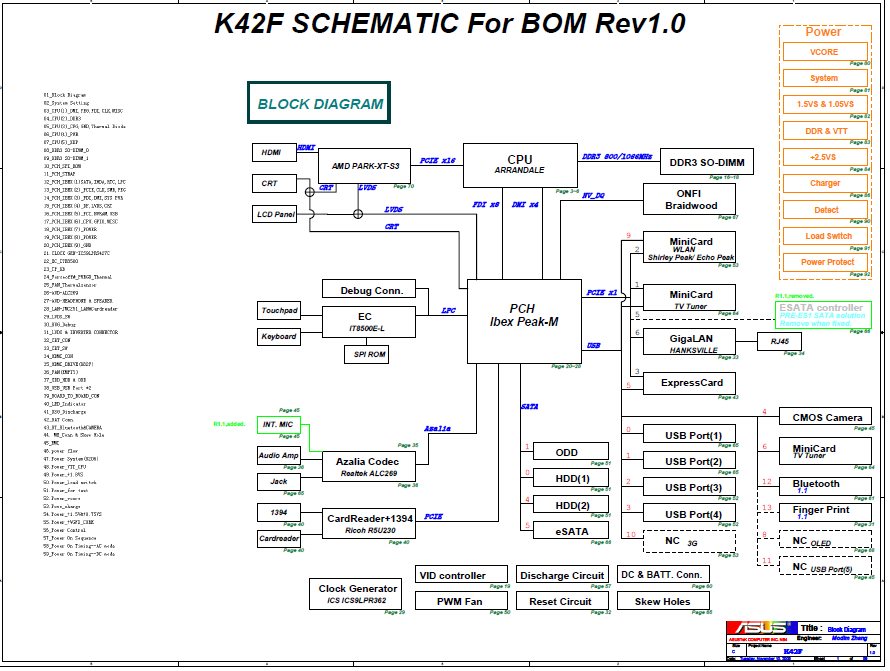Click the '1394' block
The width and height of the screenshot is (890, 671).
click(279, 512)
